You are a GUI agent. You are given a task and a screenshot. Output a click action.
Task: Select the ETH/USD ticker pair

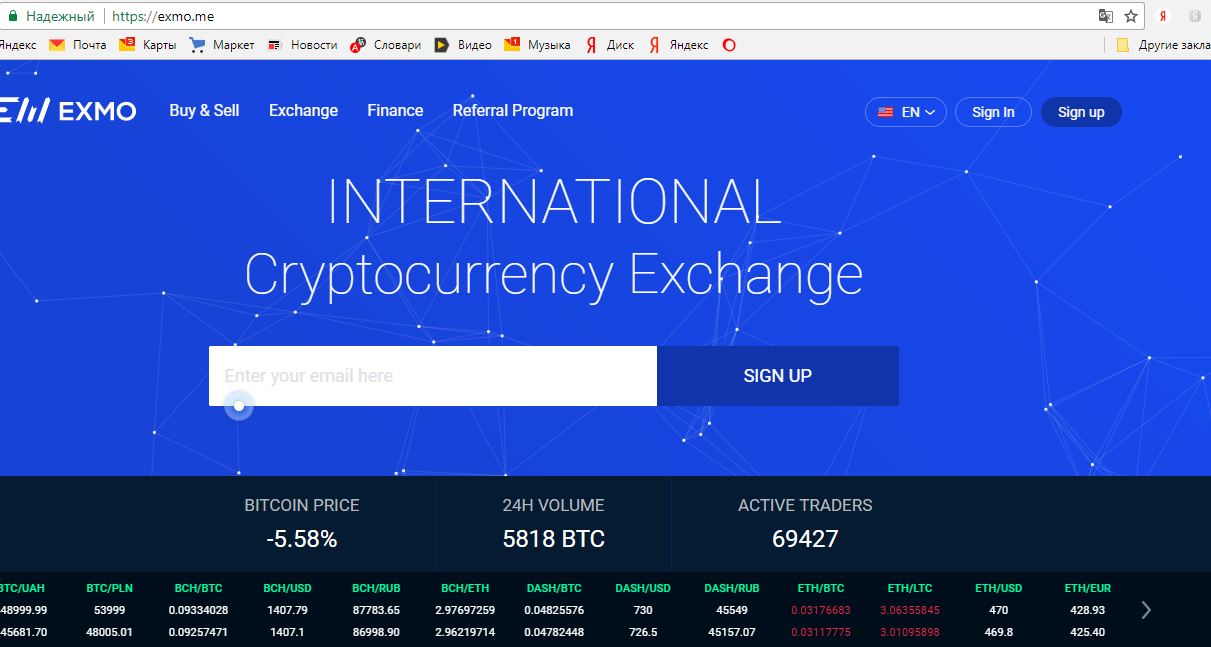(998, 588)
